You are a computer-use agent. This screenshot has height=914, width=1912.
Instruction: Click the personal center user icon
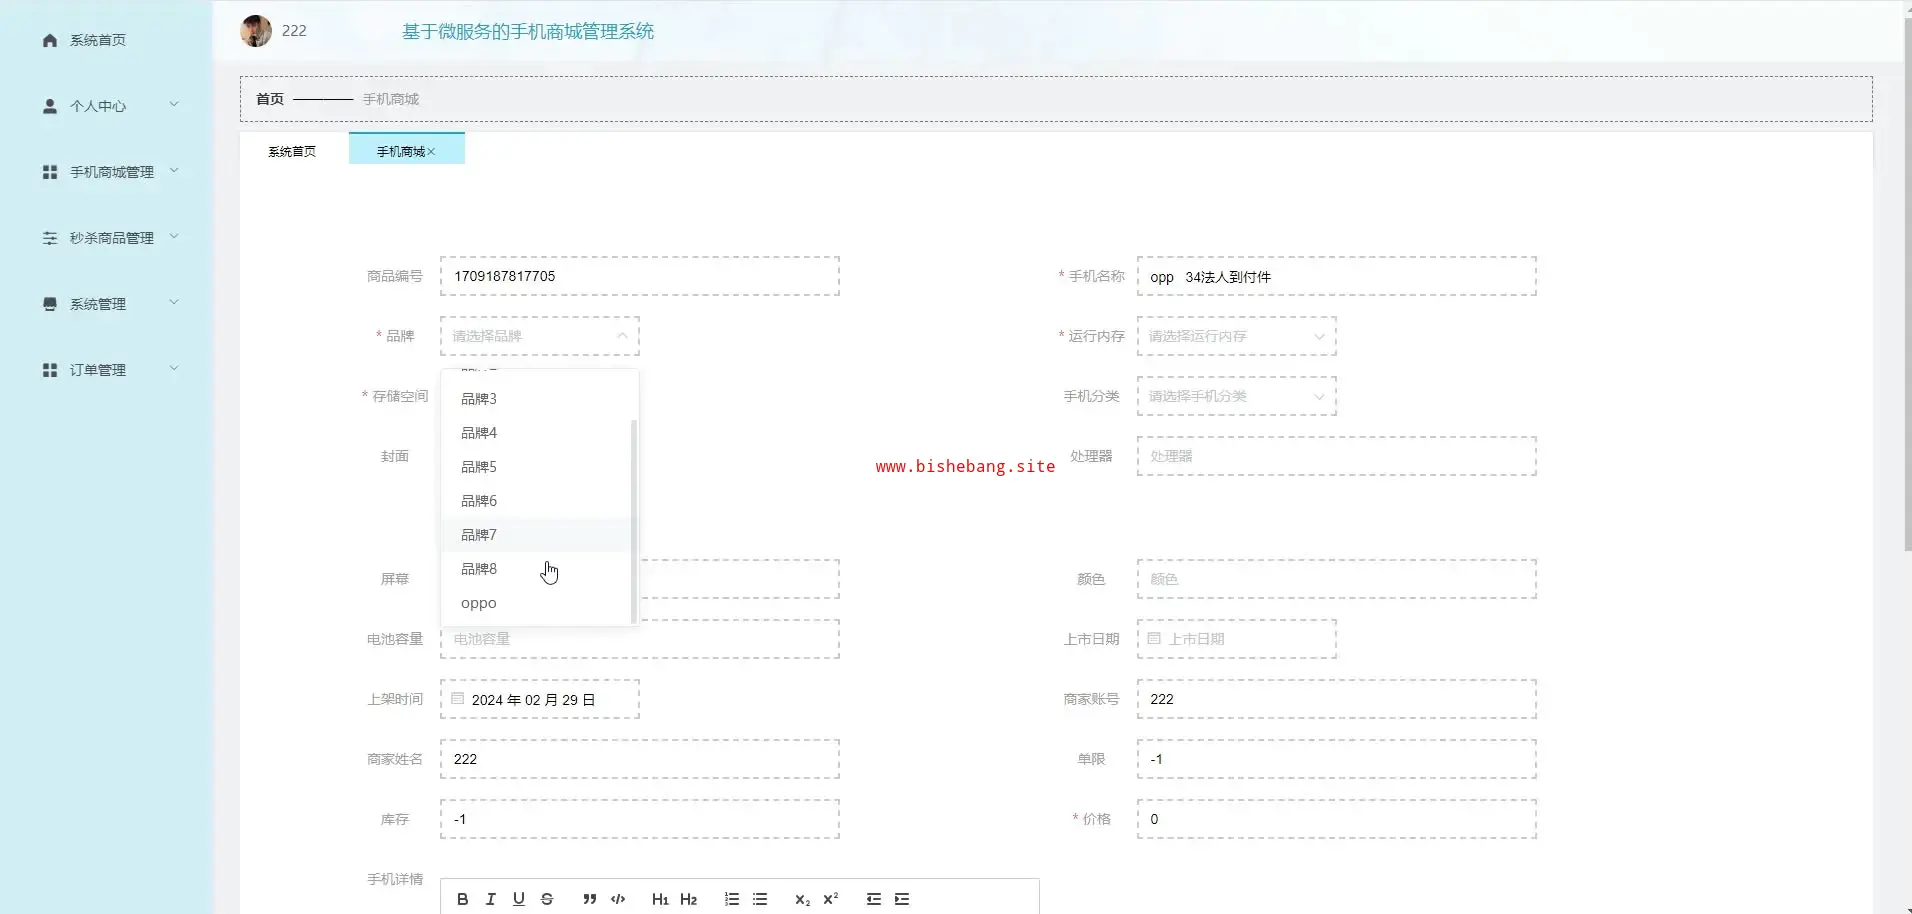50,106
